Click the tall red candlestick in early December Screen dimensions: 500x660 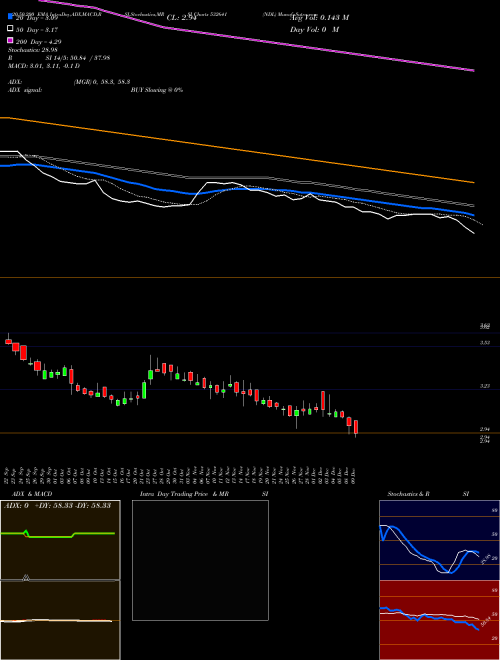tap(323, 400)
